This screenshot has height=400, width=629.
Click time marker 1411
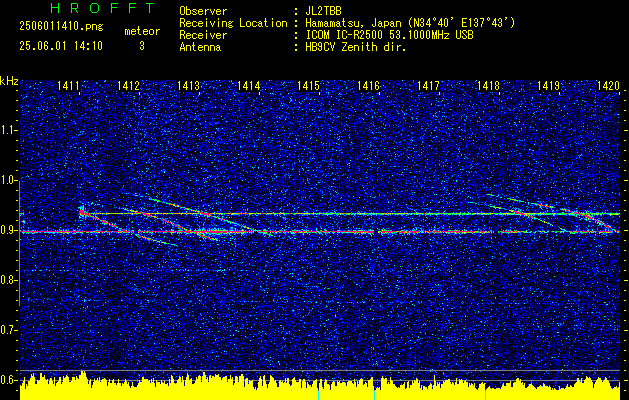point(68,85)
